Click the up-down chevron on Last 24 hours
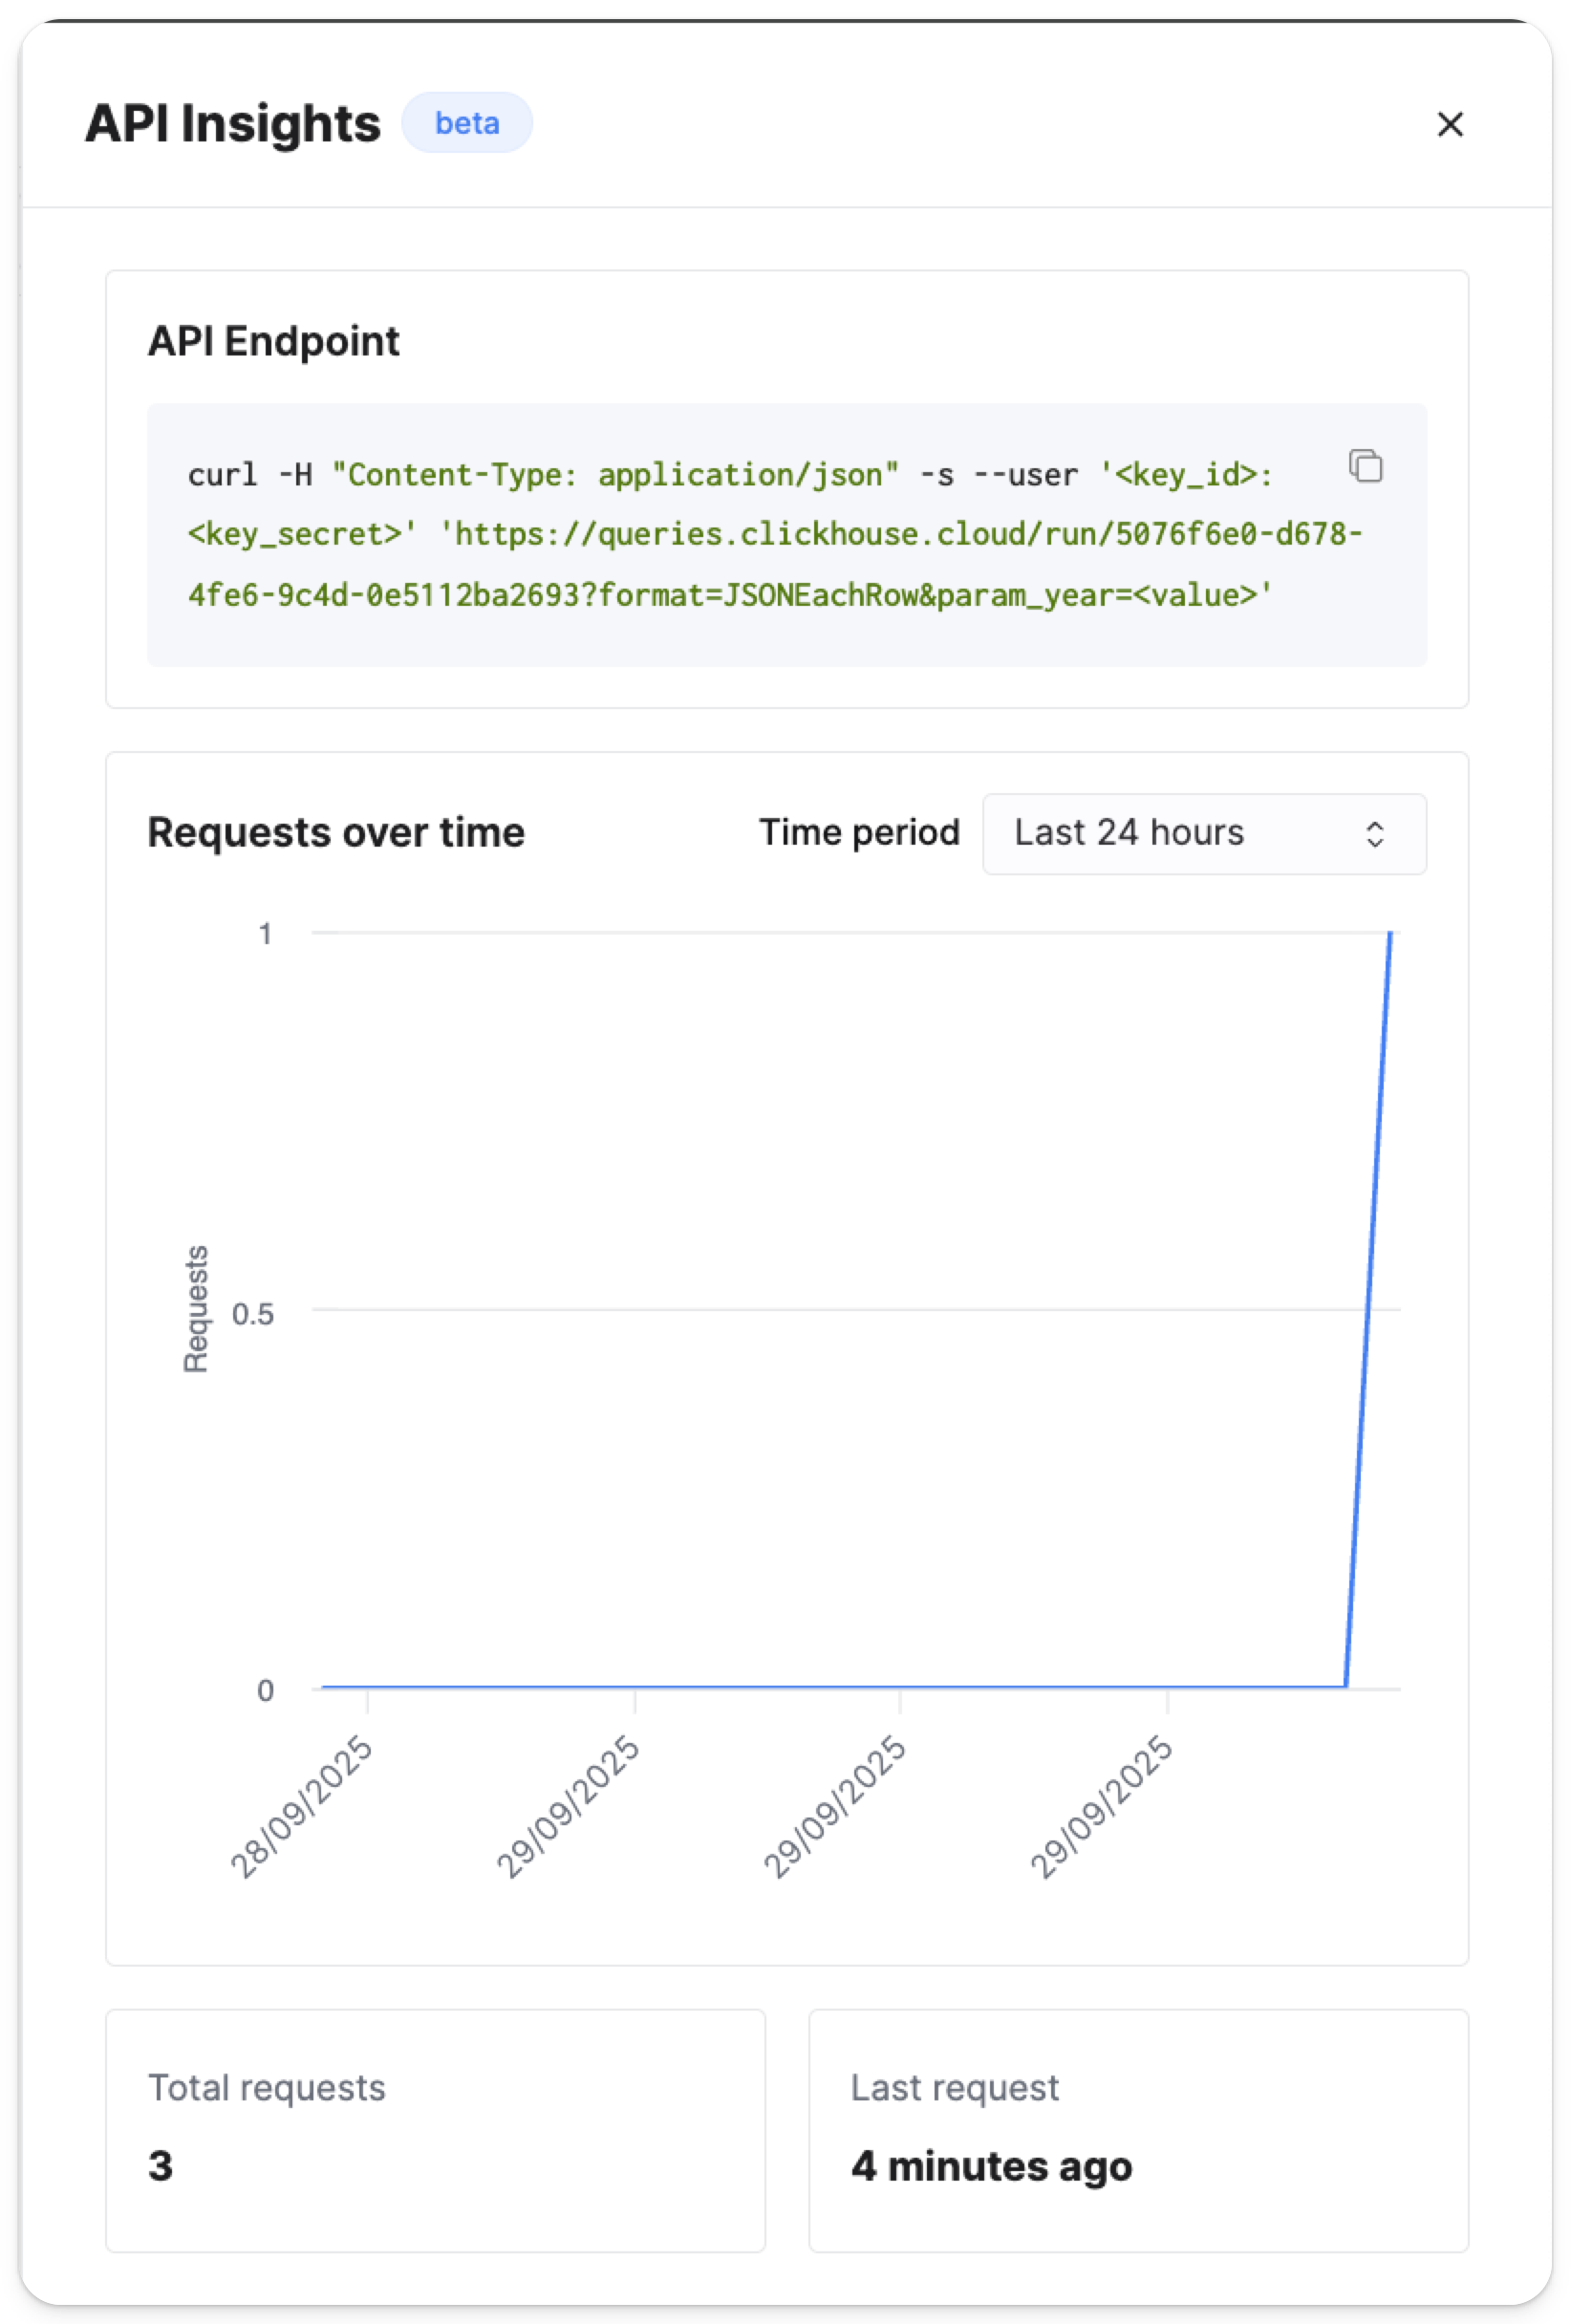The height and width of the screenshot is (2324, 1571). [1376, 834]
